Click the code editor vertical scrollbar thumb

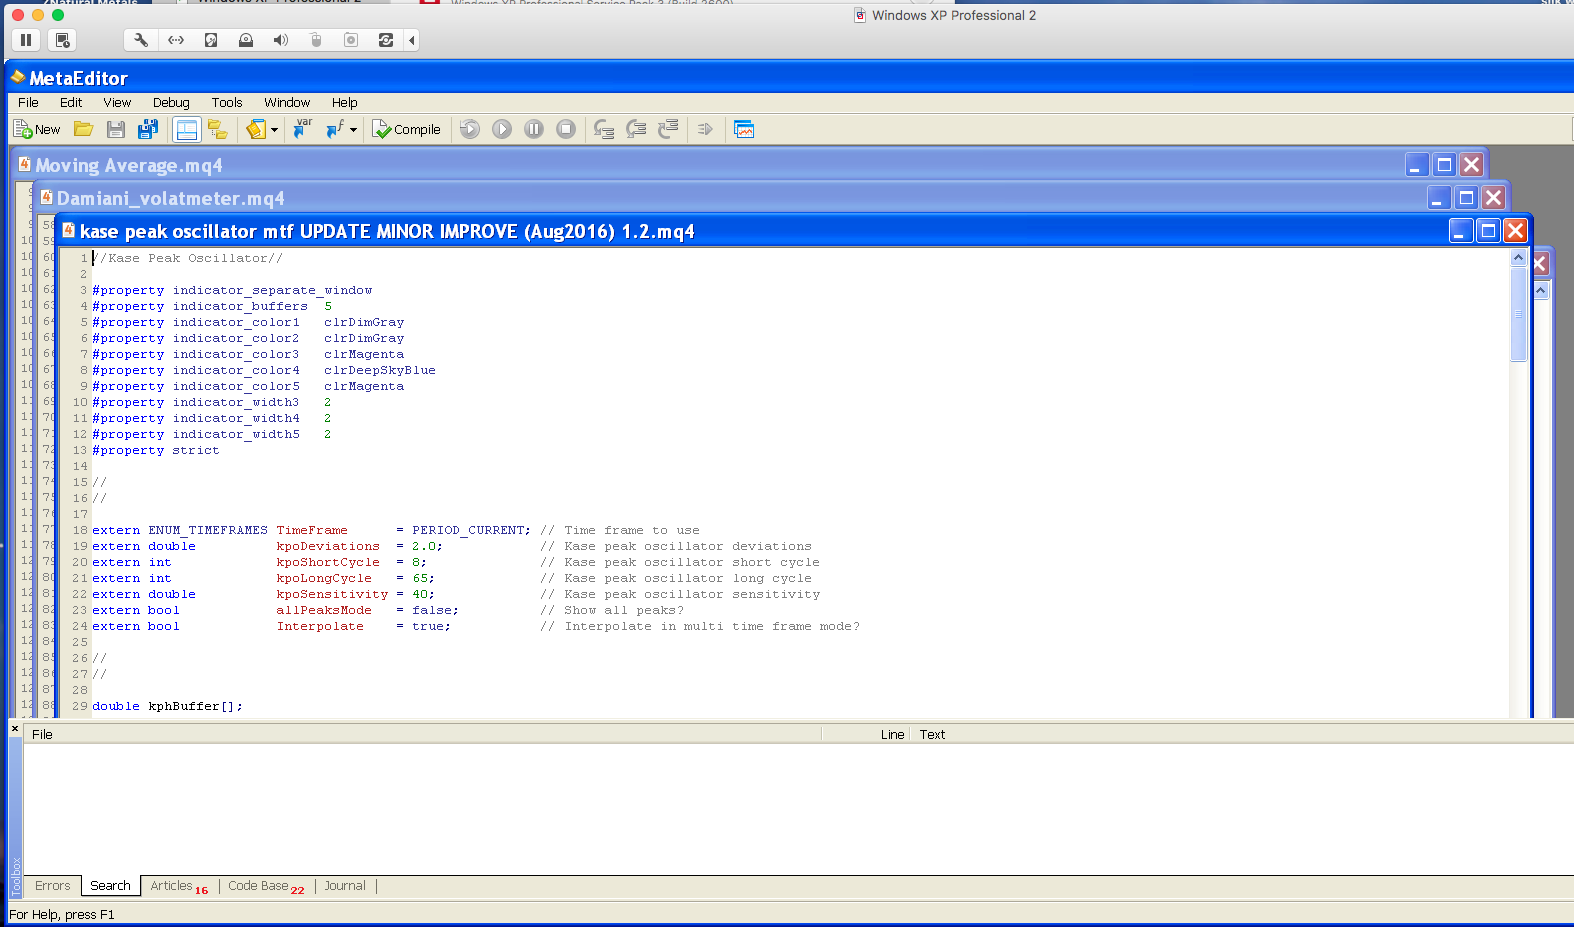(1518, 315)
